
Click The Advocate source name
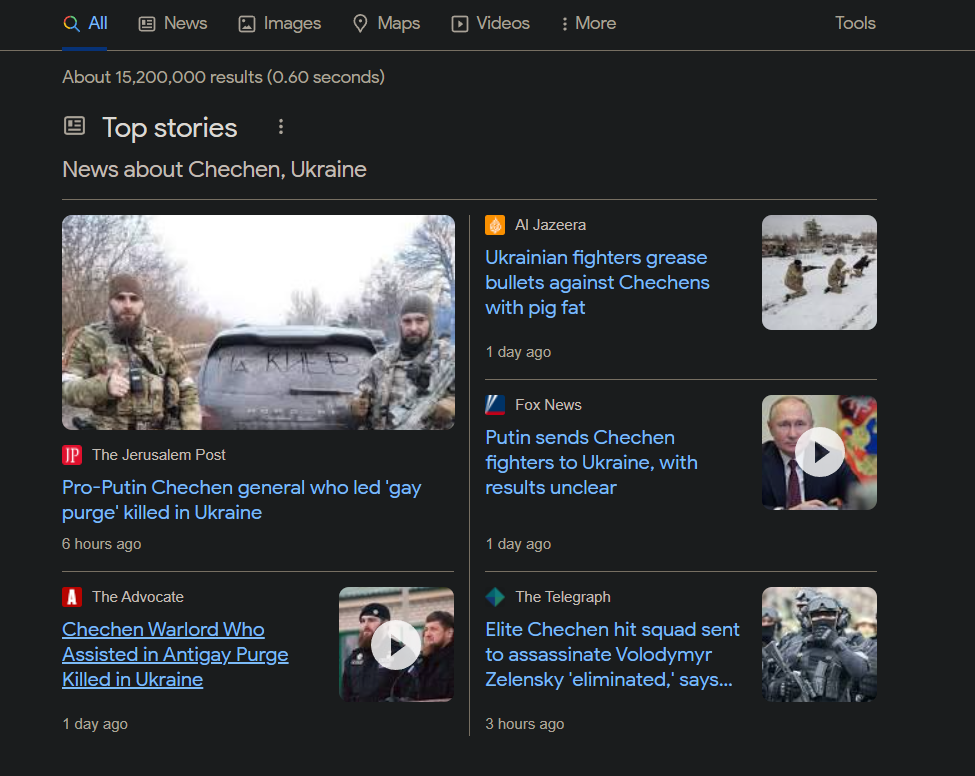point(138,597)
